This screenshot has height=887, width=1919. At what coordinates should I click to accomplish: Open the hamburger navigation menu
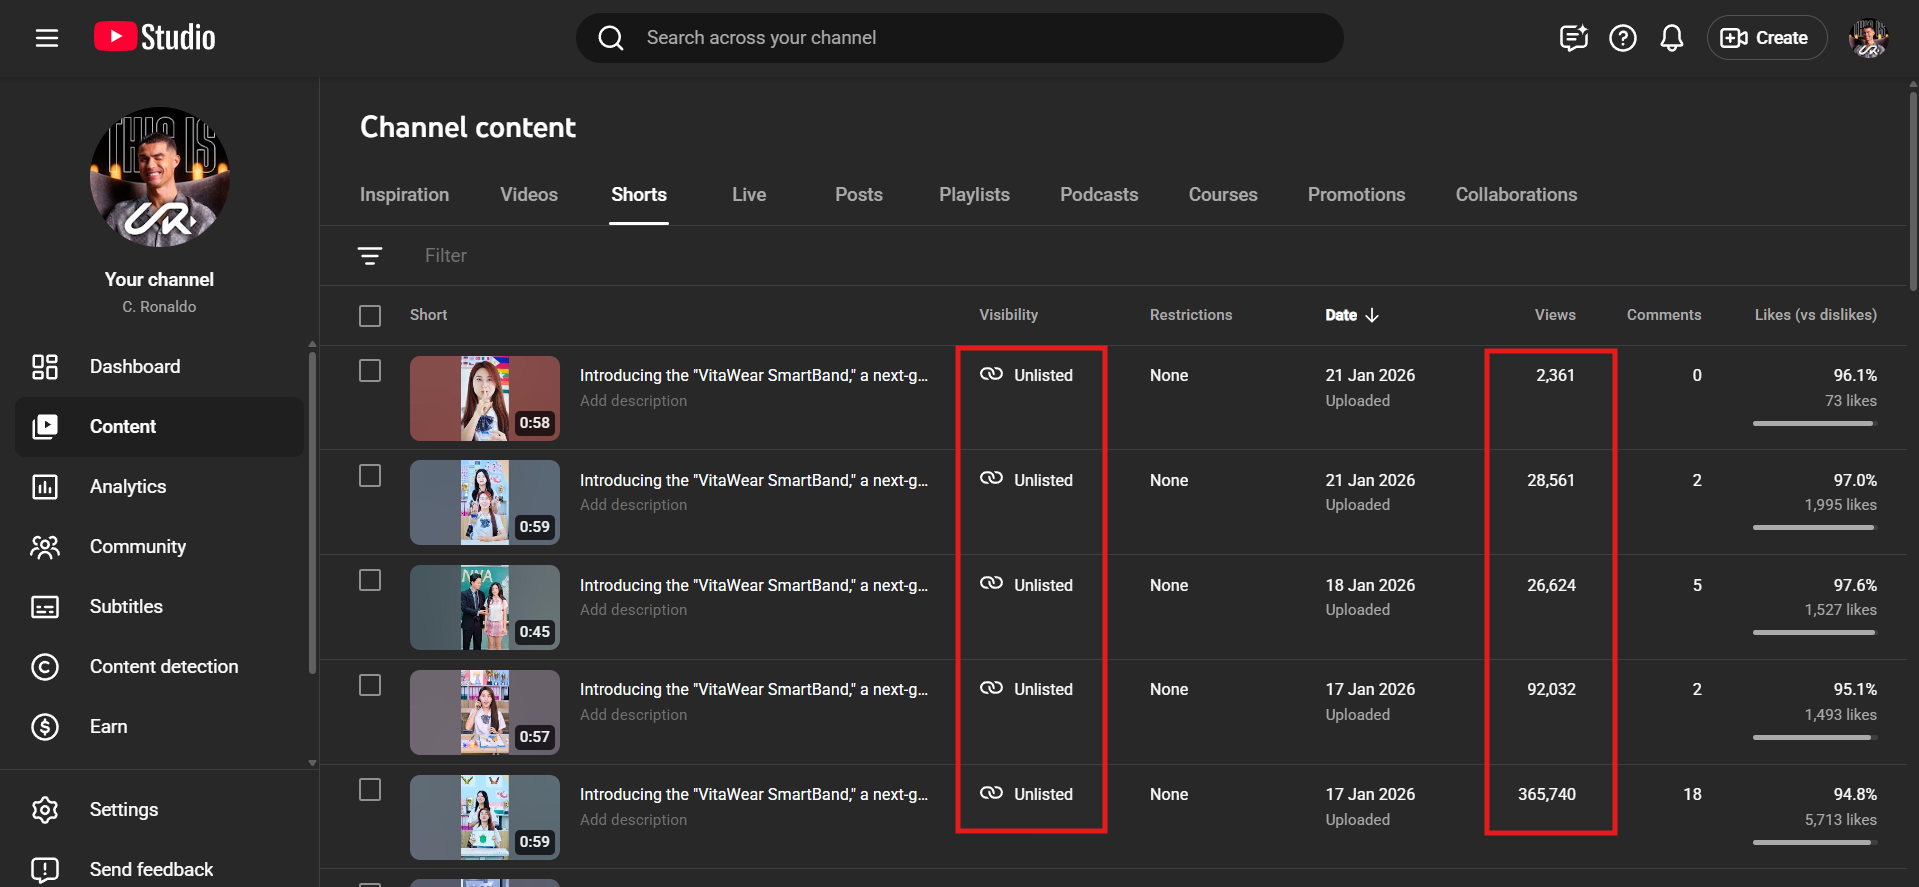tap(47, 38)
